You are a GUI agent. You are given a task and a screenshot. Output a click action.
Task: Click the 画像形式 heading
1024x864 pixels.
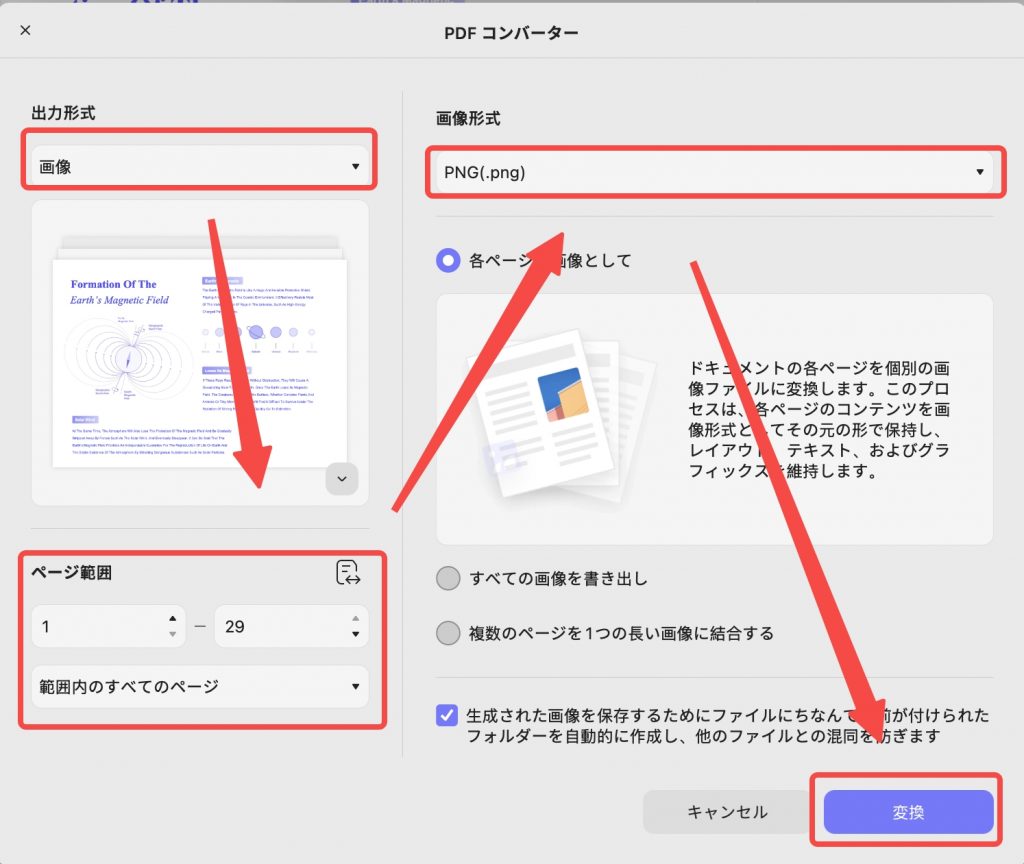[468, 118]
